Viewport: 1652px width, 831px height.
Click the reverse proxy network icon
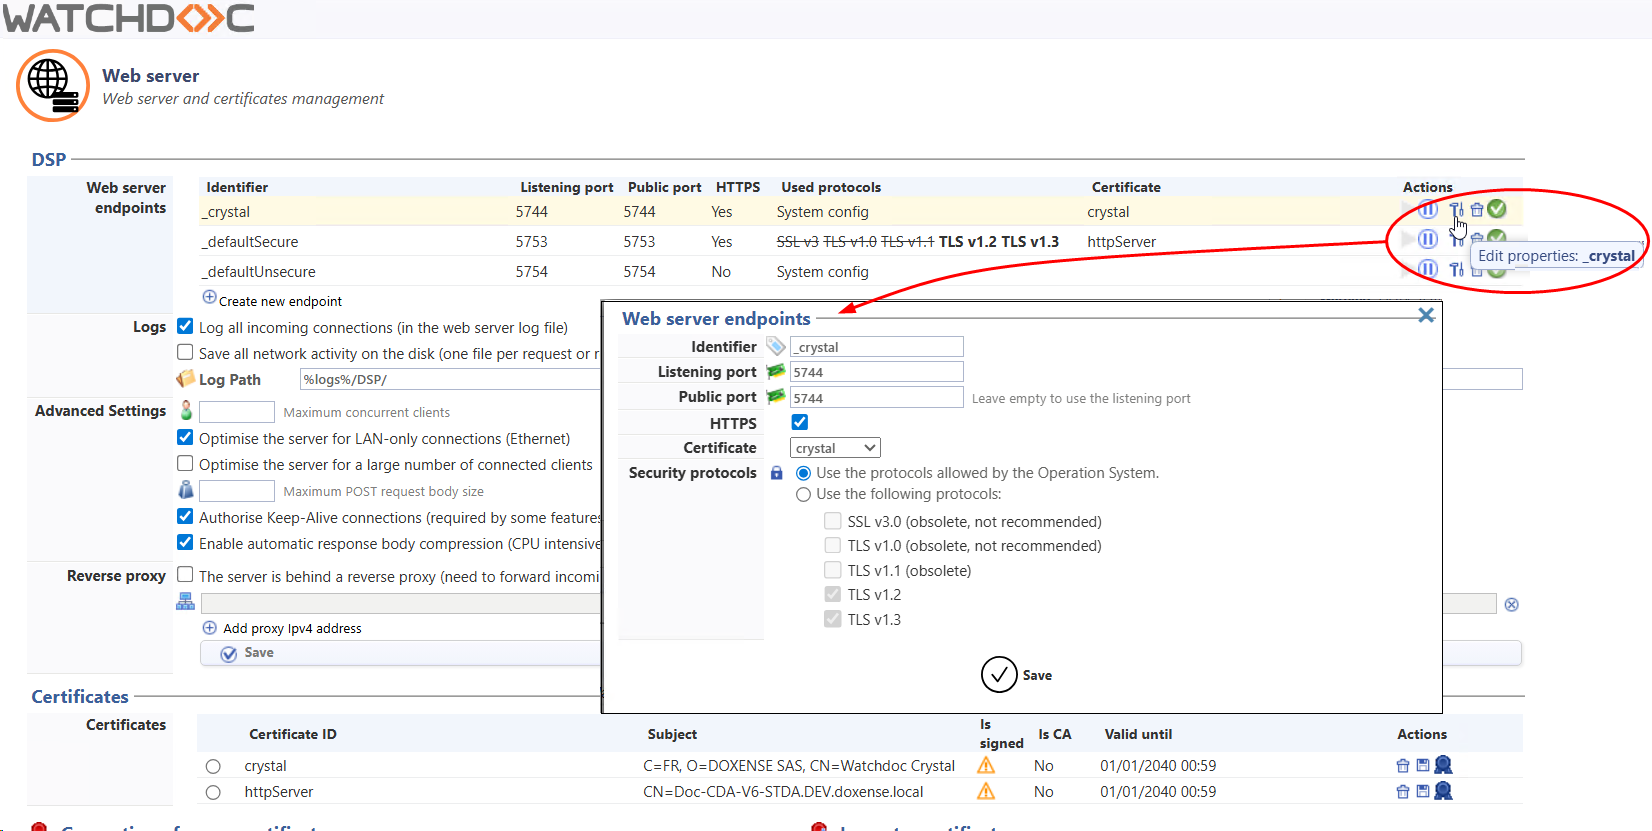point(186,601)
